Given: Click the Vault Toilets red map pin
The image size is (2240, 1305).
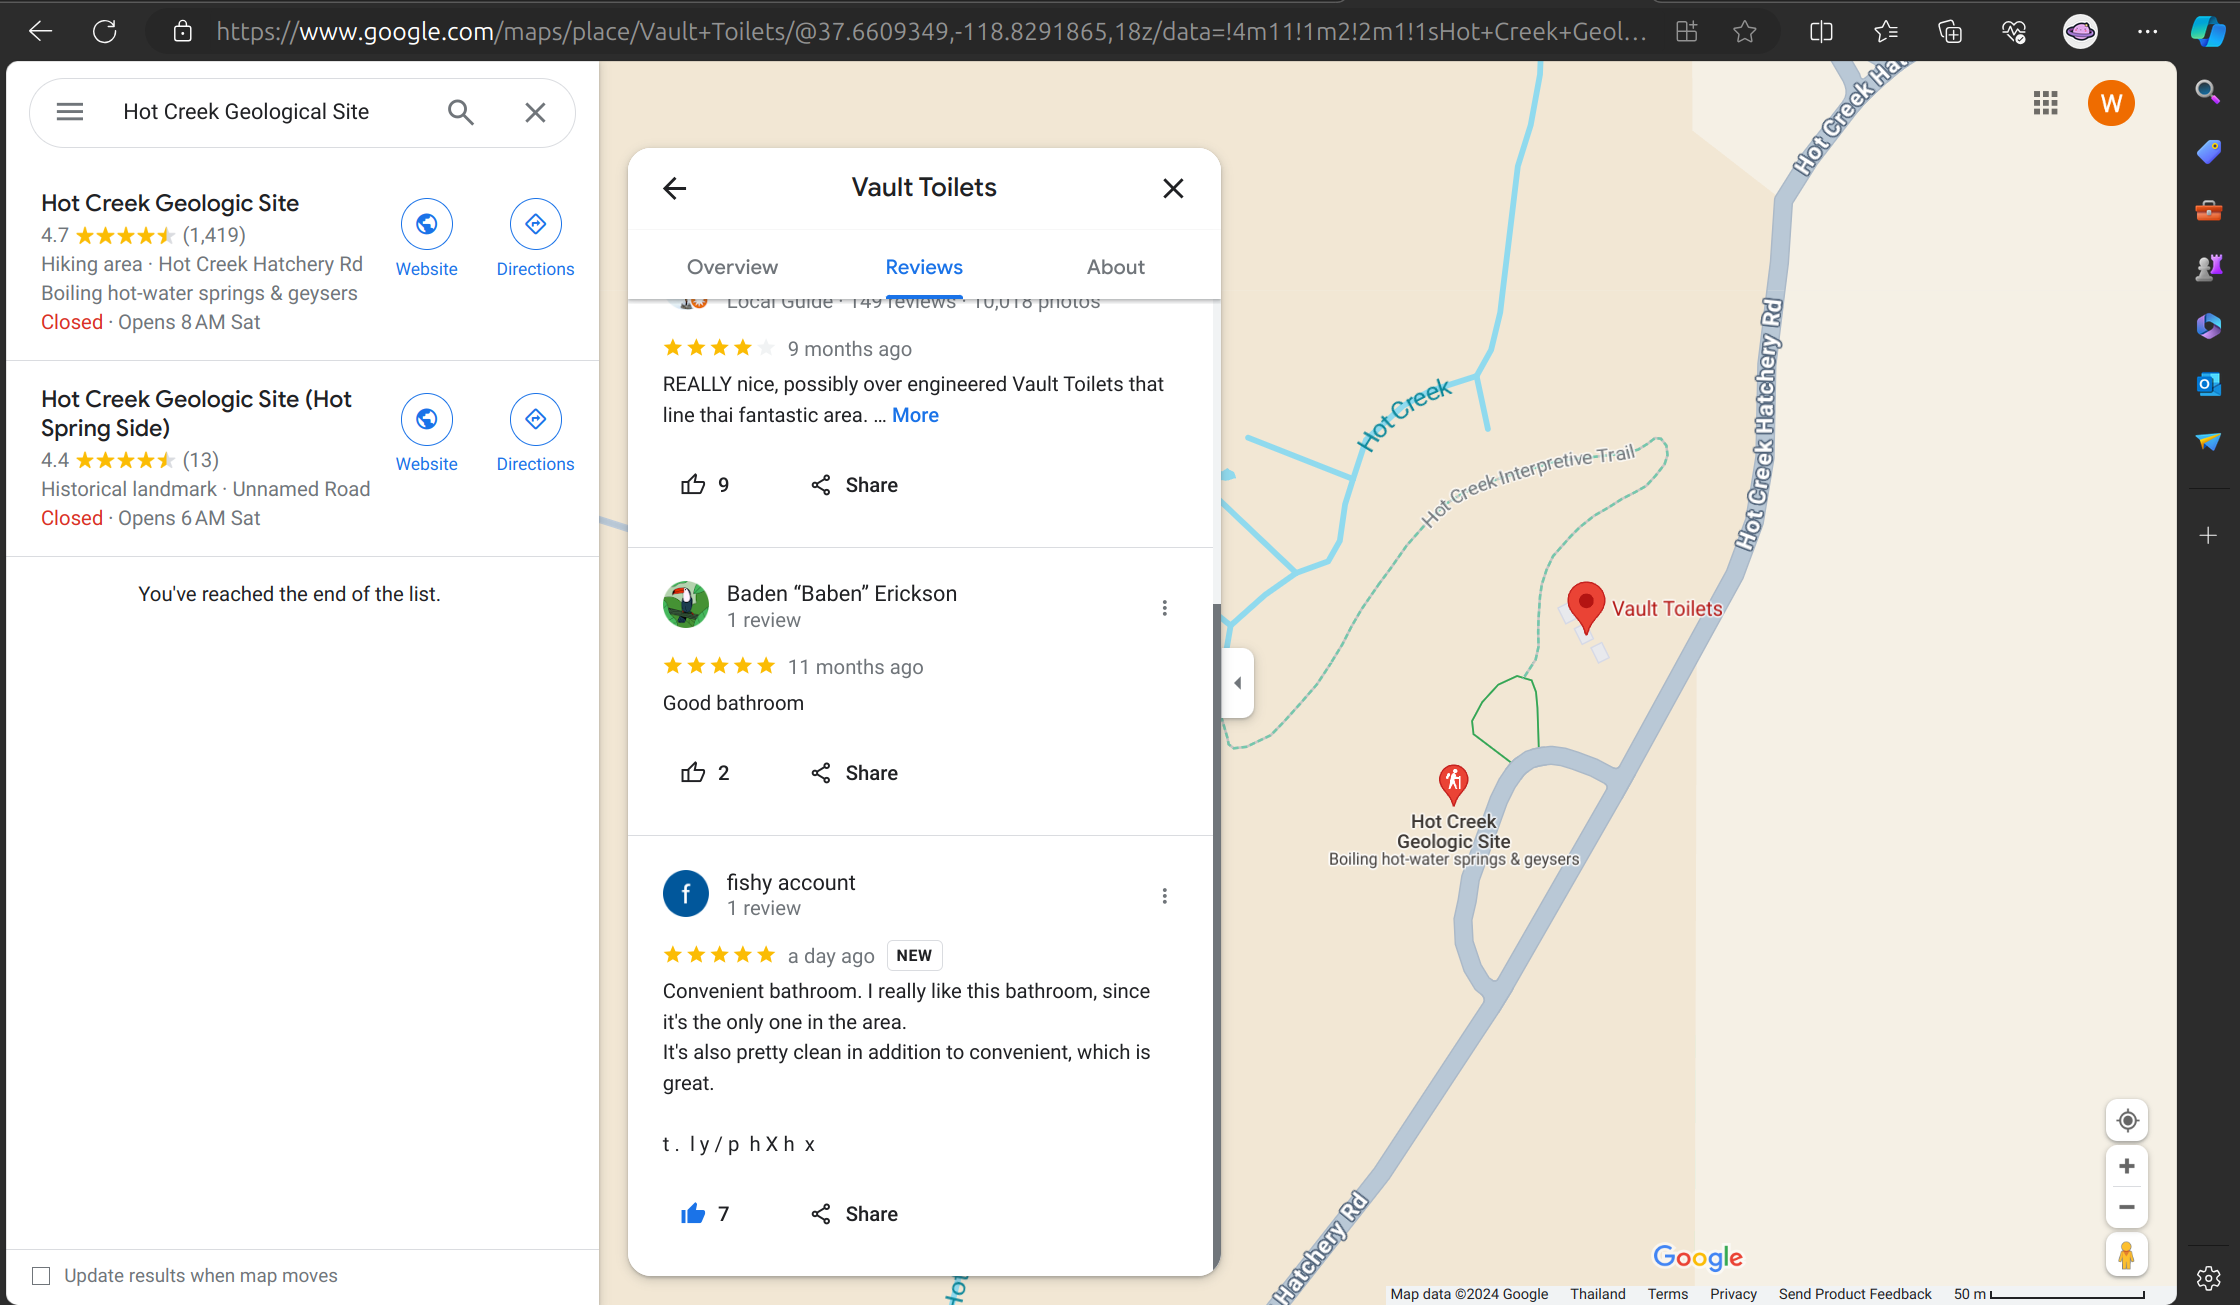Looking at the screenshot, I should tap(1586, 606).
